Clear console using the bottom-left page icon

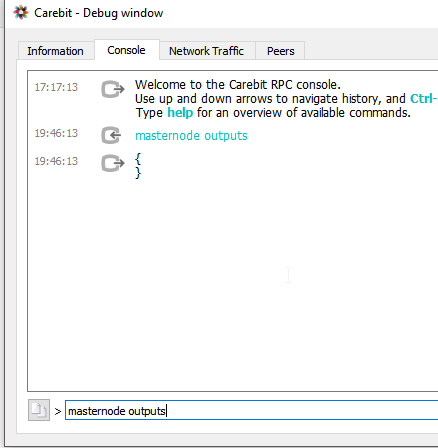39,410
